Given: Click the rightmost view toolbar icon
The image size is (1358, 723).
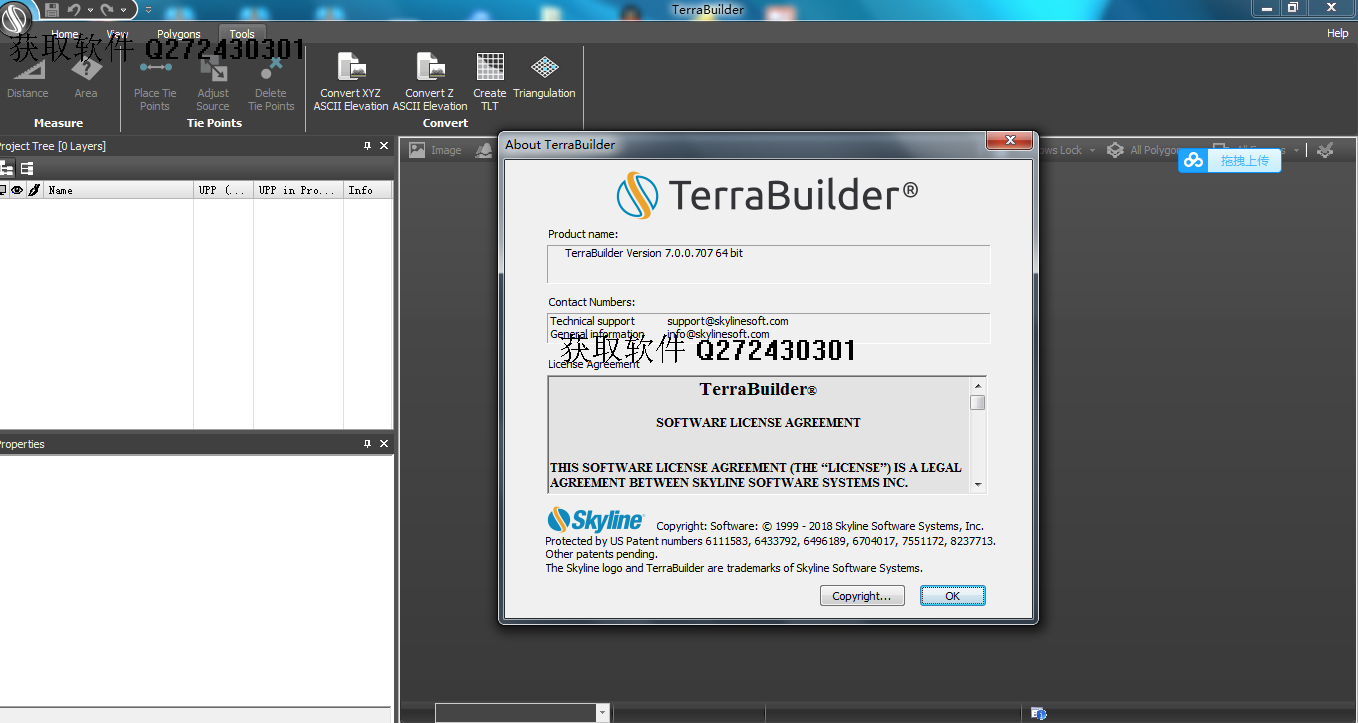Looking at the screenshot, I should pos(1325,150).
